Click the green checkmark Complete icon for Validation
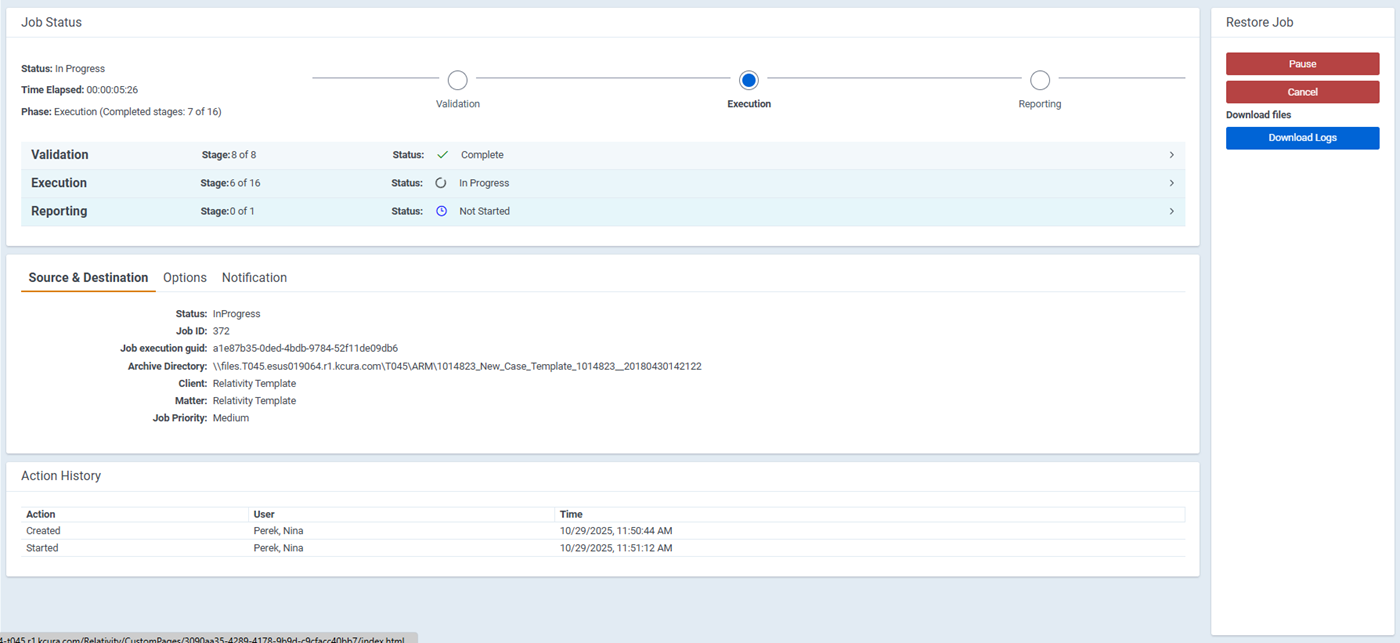 (x=443, y=155)
